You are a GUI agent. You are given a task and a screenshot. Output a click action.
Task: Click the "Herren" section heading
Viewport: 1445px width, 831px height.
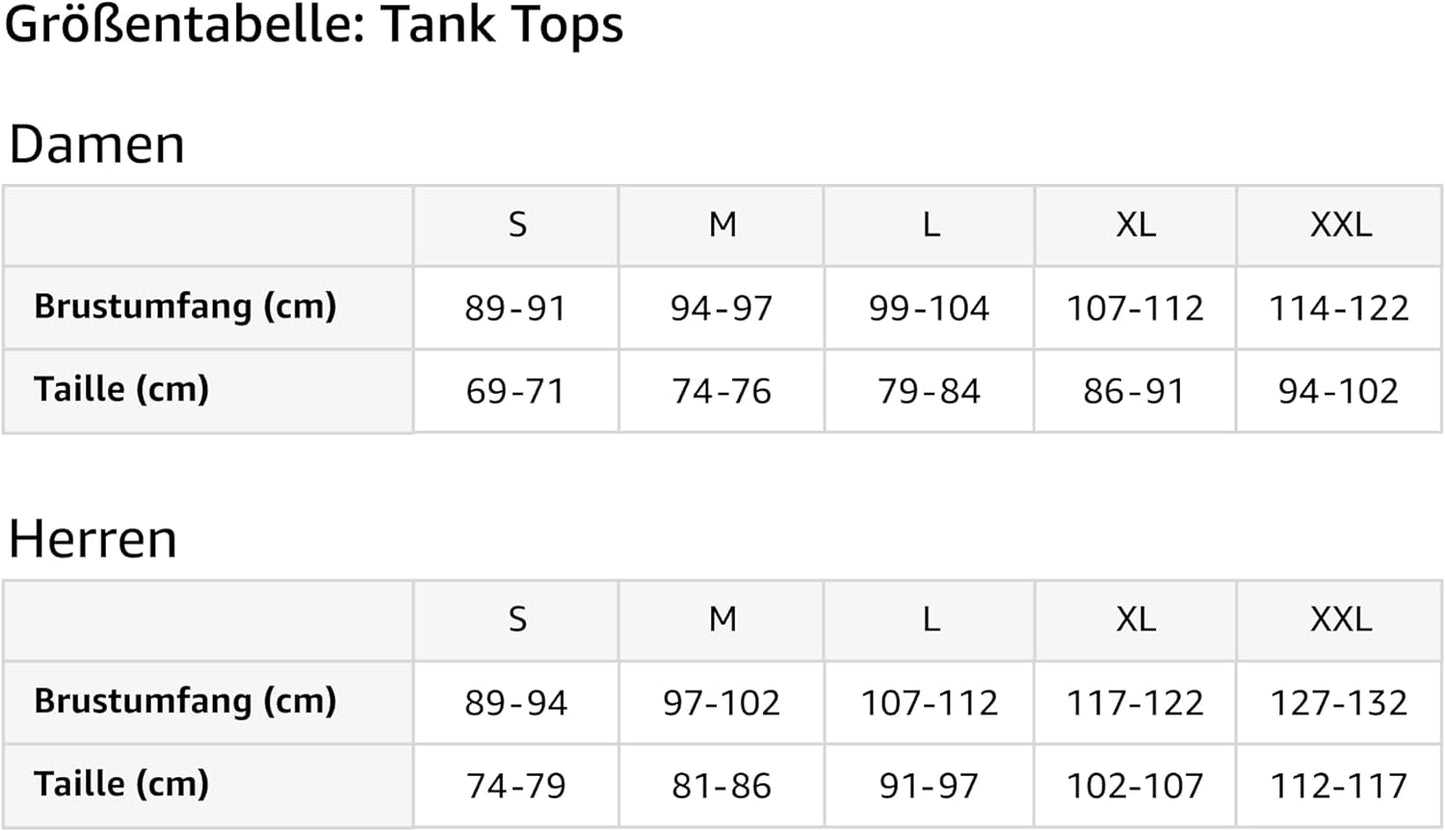pyautogui.click(x=92, y=539)
